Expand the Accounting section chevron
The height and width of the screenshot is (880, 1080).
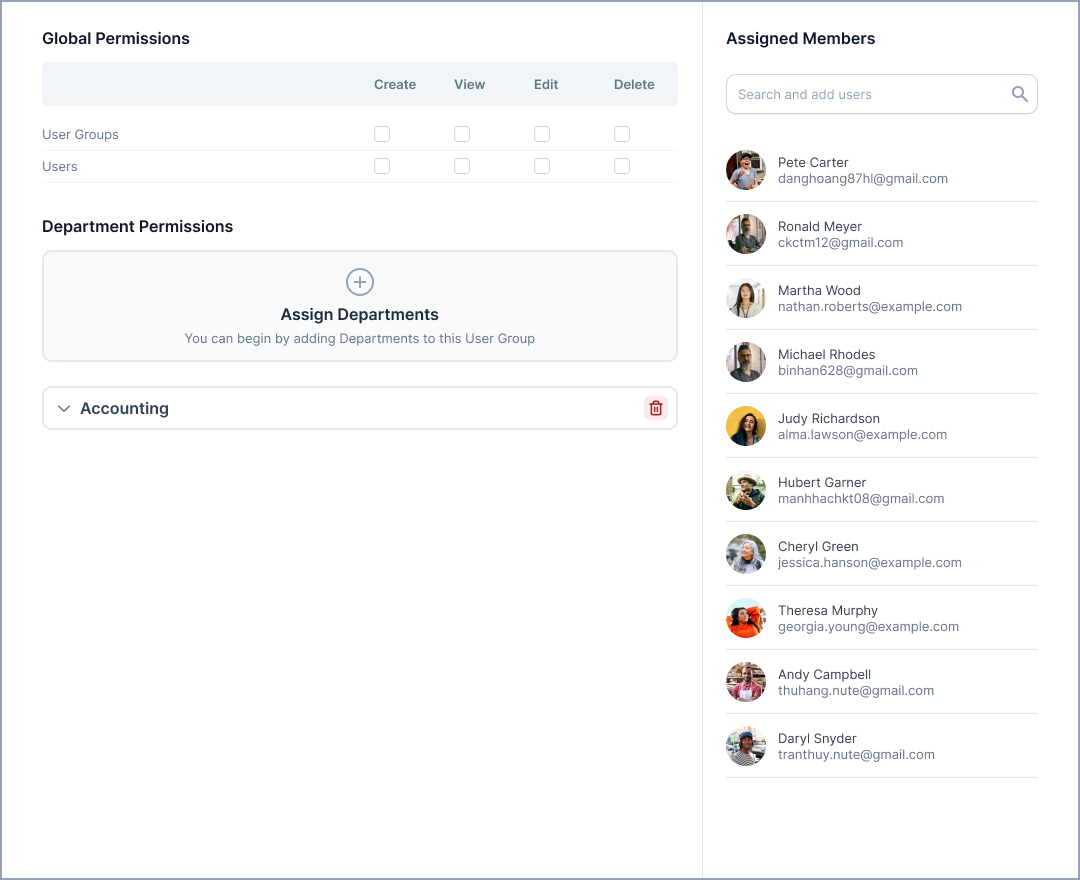coord(64,408)
